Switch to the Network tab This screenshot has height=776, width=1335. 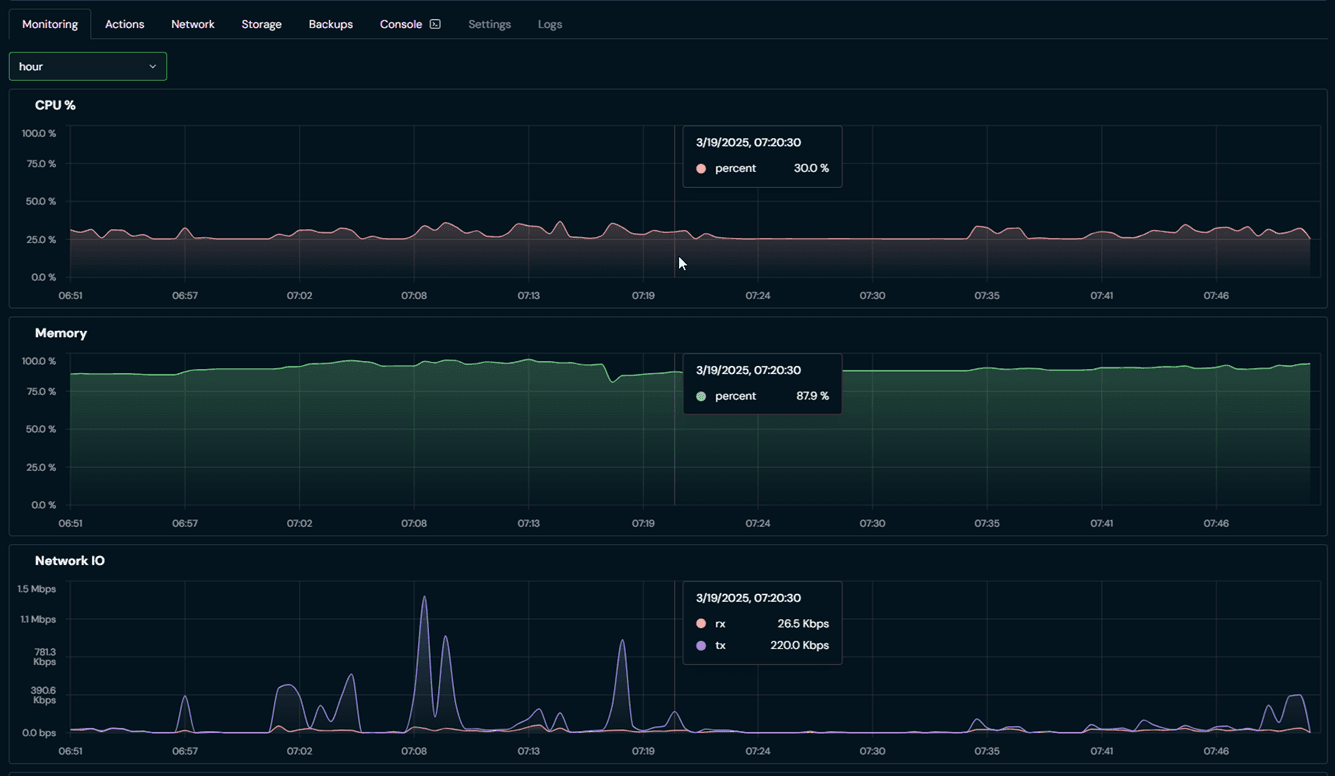(x=193, y=24)
